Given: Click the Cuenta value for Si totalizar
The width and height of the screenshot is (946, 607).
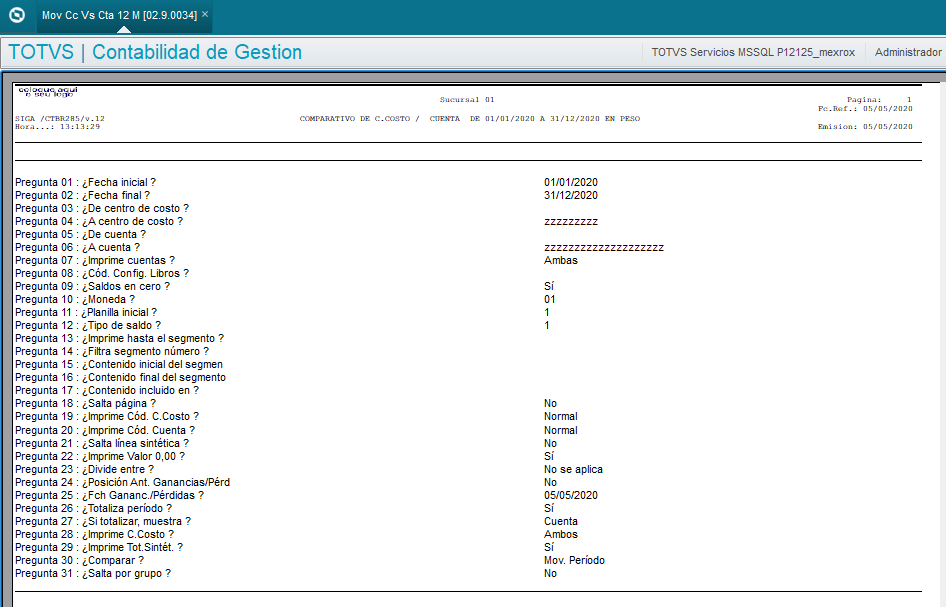Looking at the screenshot, I should 560,521.
